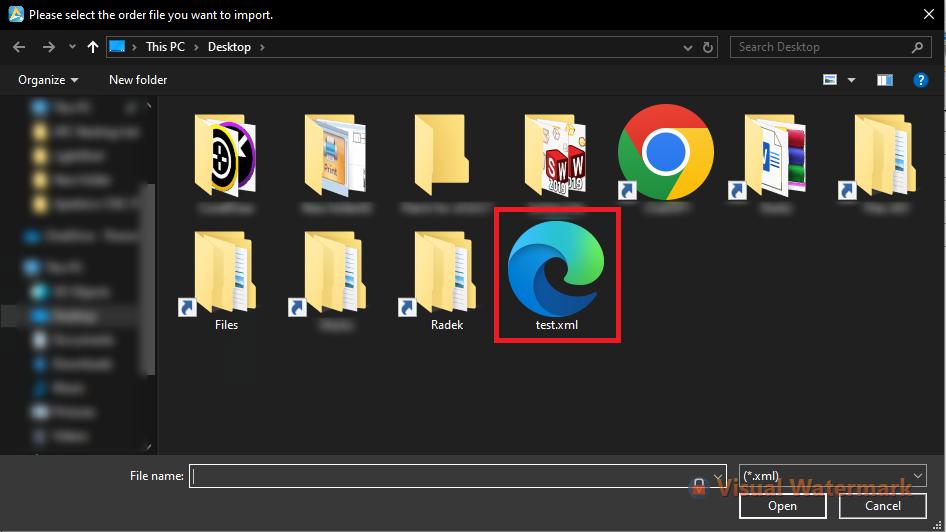Select the Google Chrome shortcut icon
Viewport: 946px width, 532px height.
point(666,152)
